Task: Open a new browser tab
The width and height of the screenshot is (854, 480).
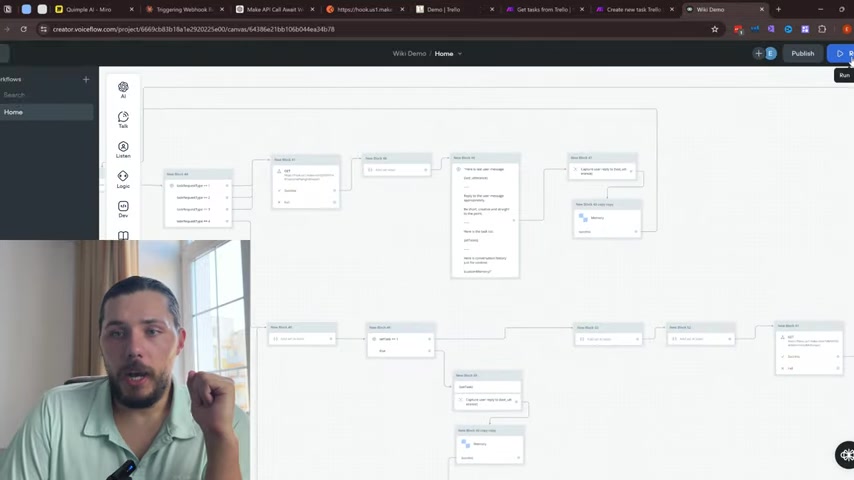Action: pyautogui.click(x=778, y=9)
